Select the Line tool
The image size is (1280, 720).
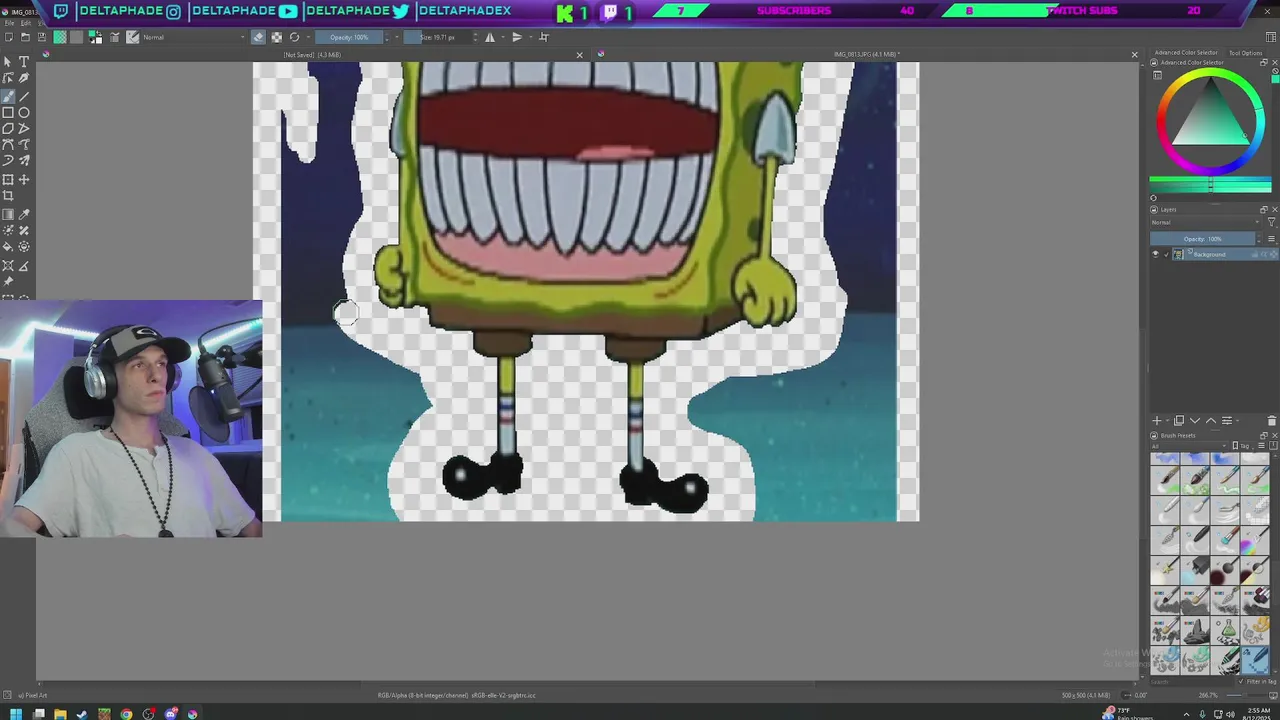[x=24, y=96]
